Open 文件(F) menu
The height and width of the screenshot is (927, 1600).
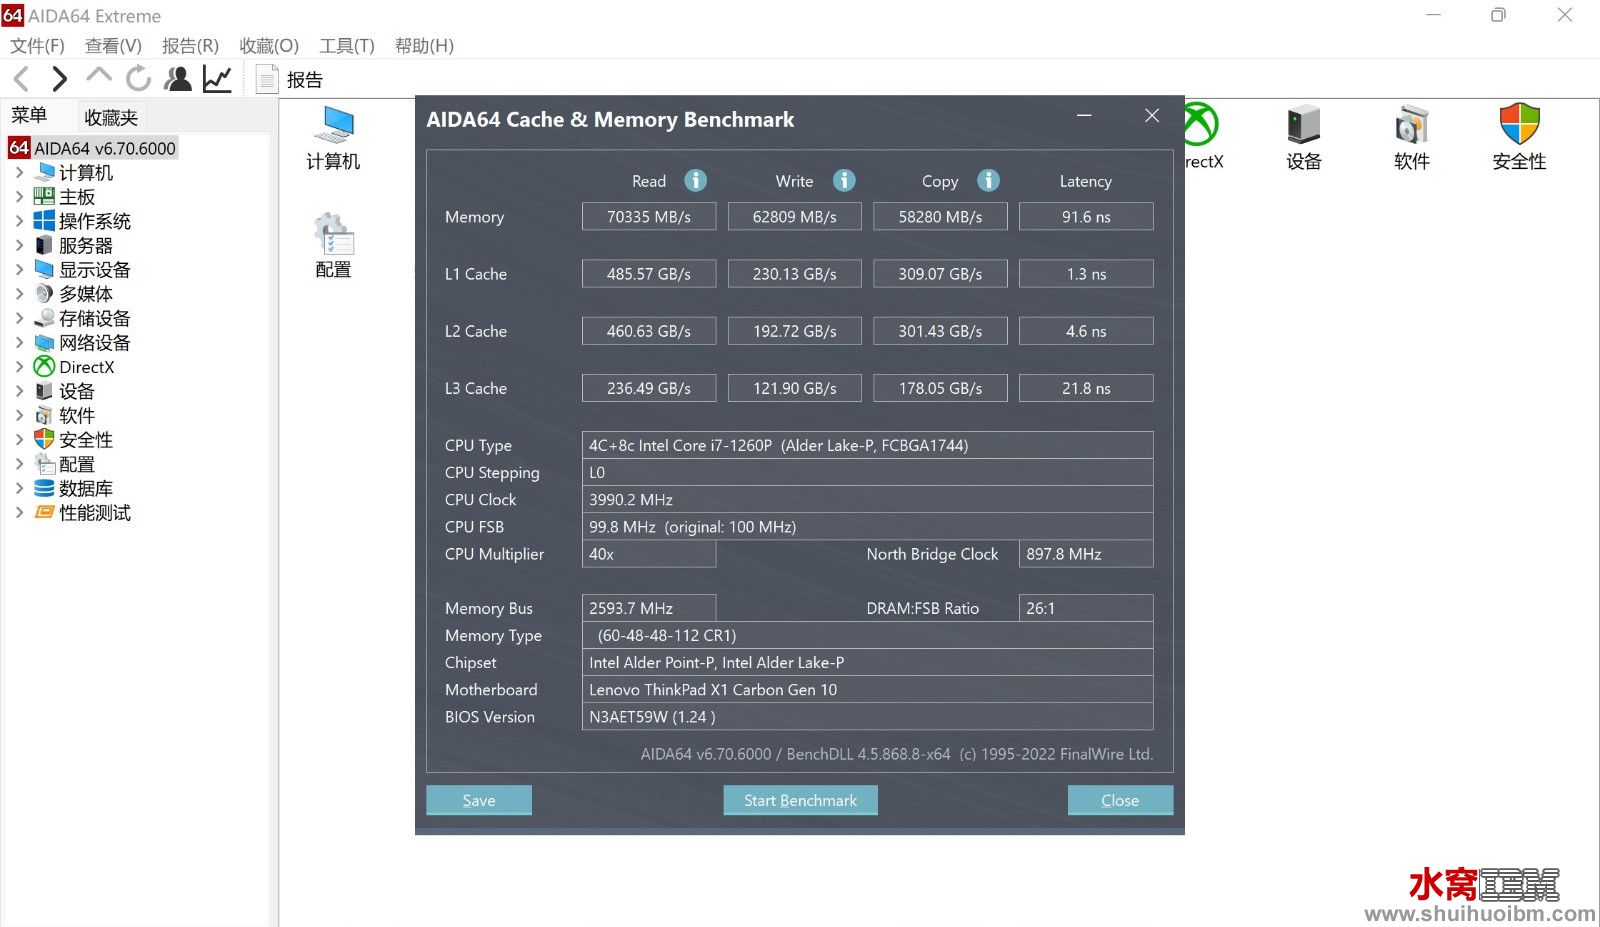point(37,46)
